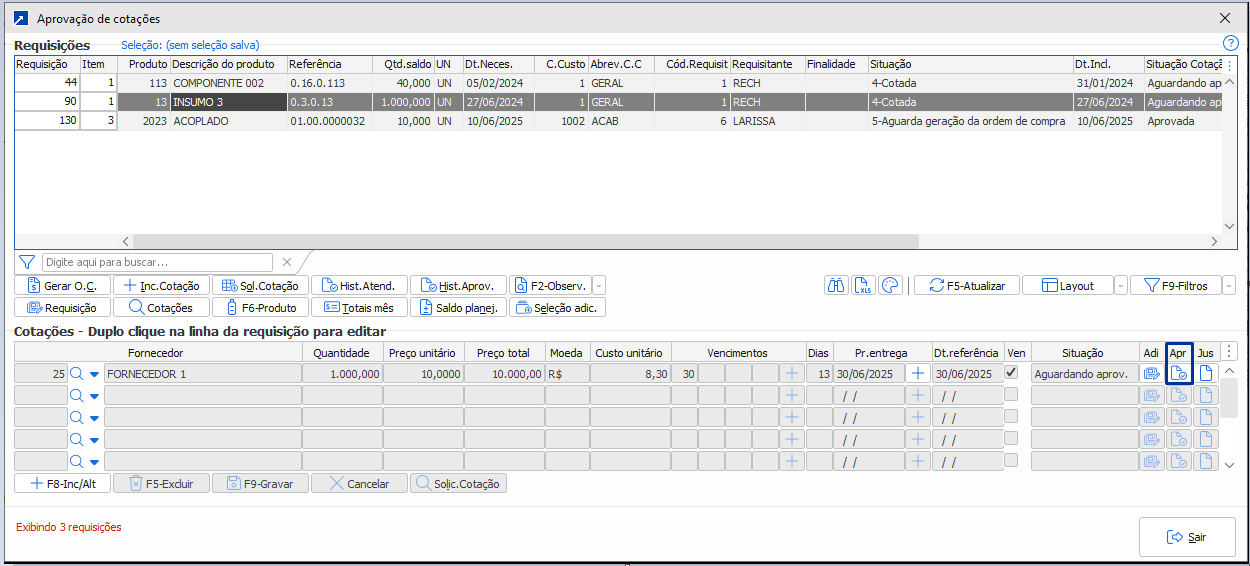
Task: Open the dropdown arrow next to Layout
Action: [x=1120, y=286]
